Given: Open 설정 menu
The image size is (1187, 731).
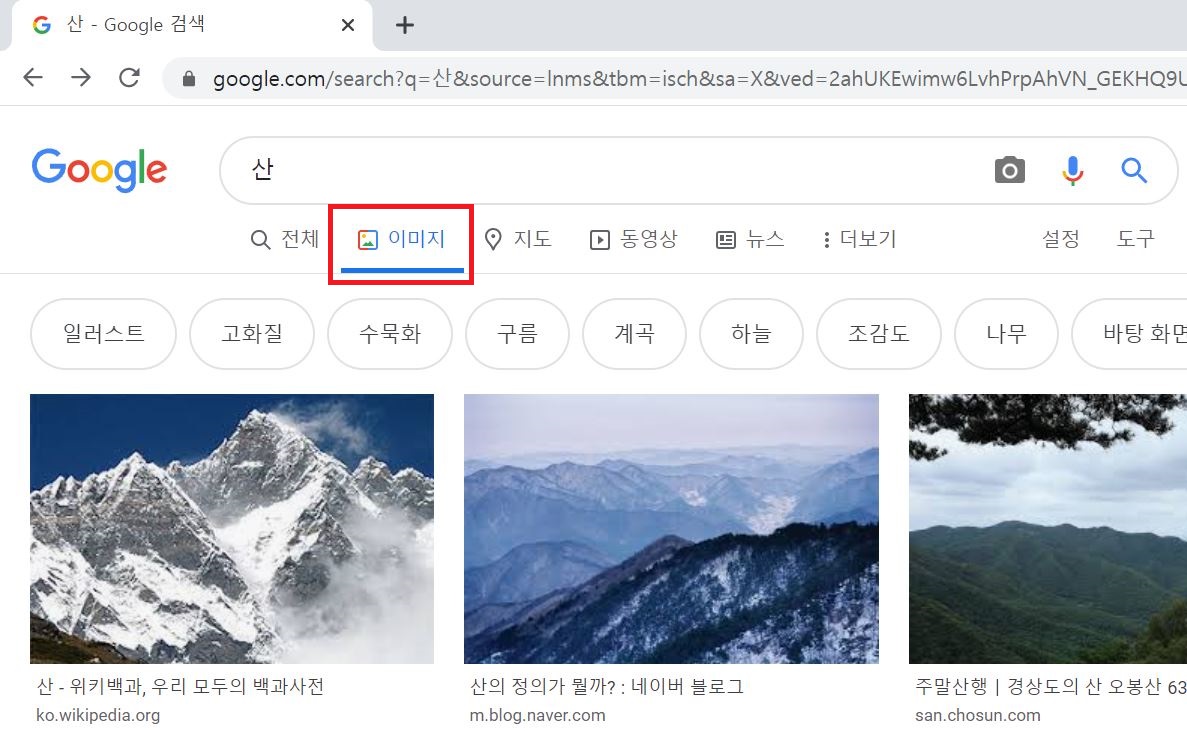Looking at the screenshot, I should click(1061, 239).
